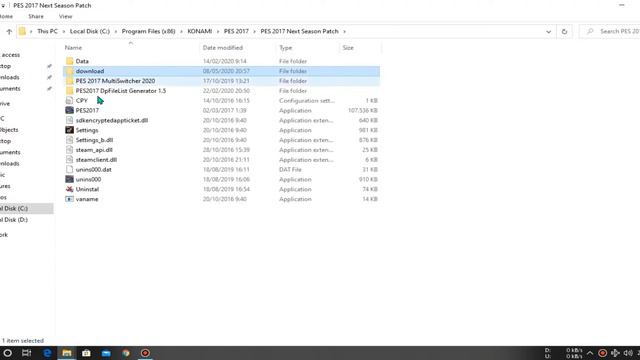Click the 1 item selected status text
The height and width of the screenshot is (360, 640).
click(23, 340)
